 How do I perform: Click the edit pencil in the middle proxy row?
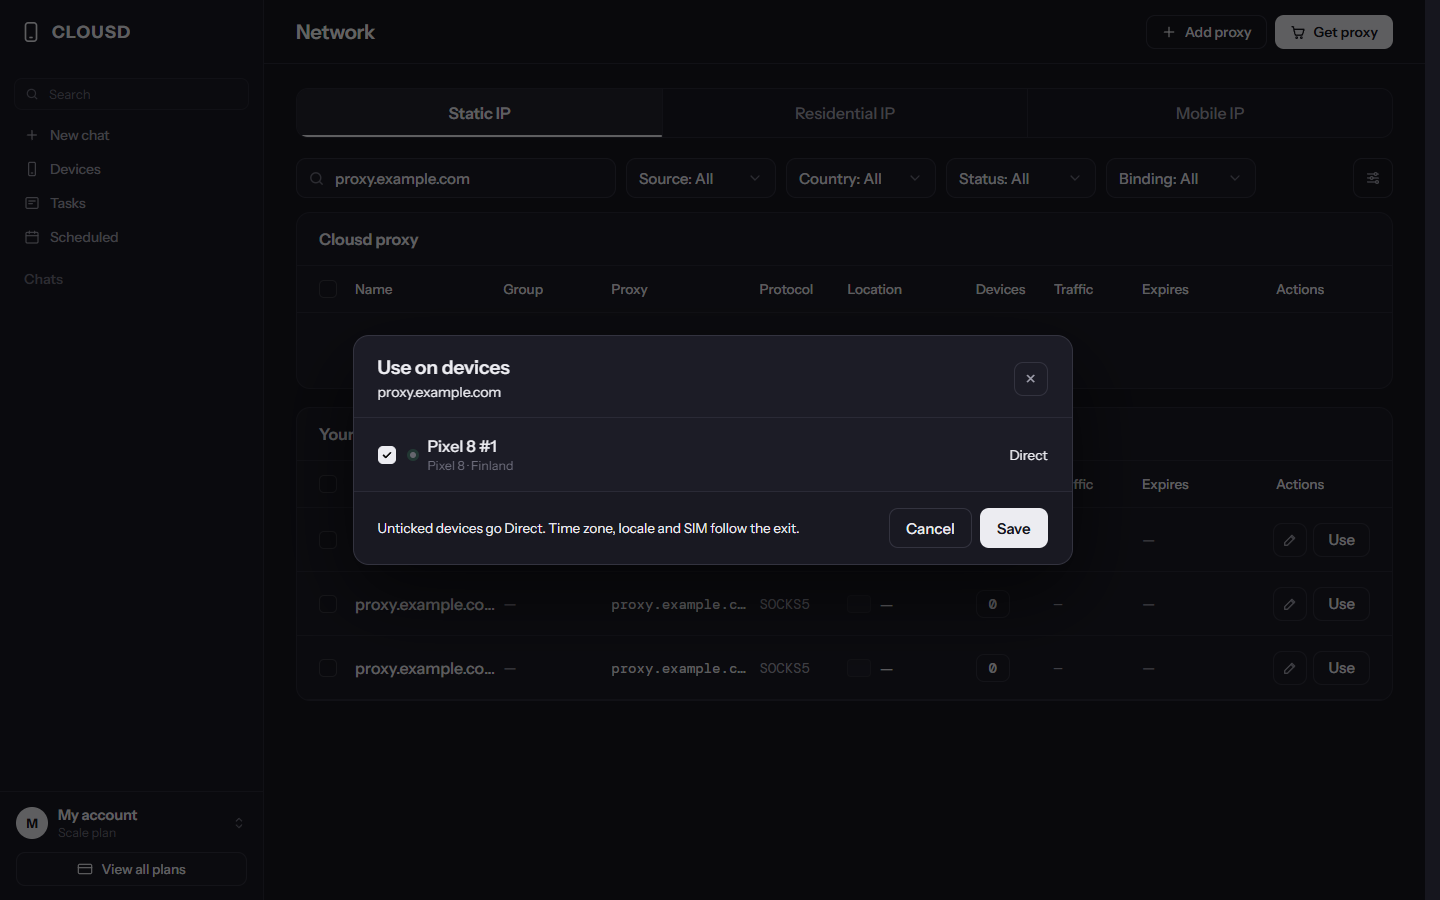click(x=1290, y=604)
